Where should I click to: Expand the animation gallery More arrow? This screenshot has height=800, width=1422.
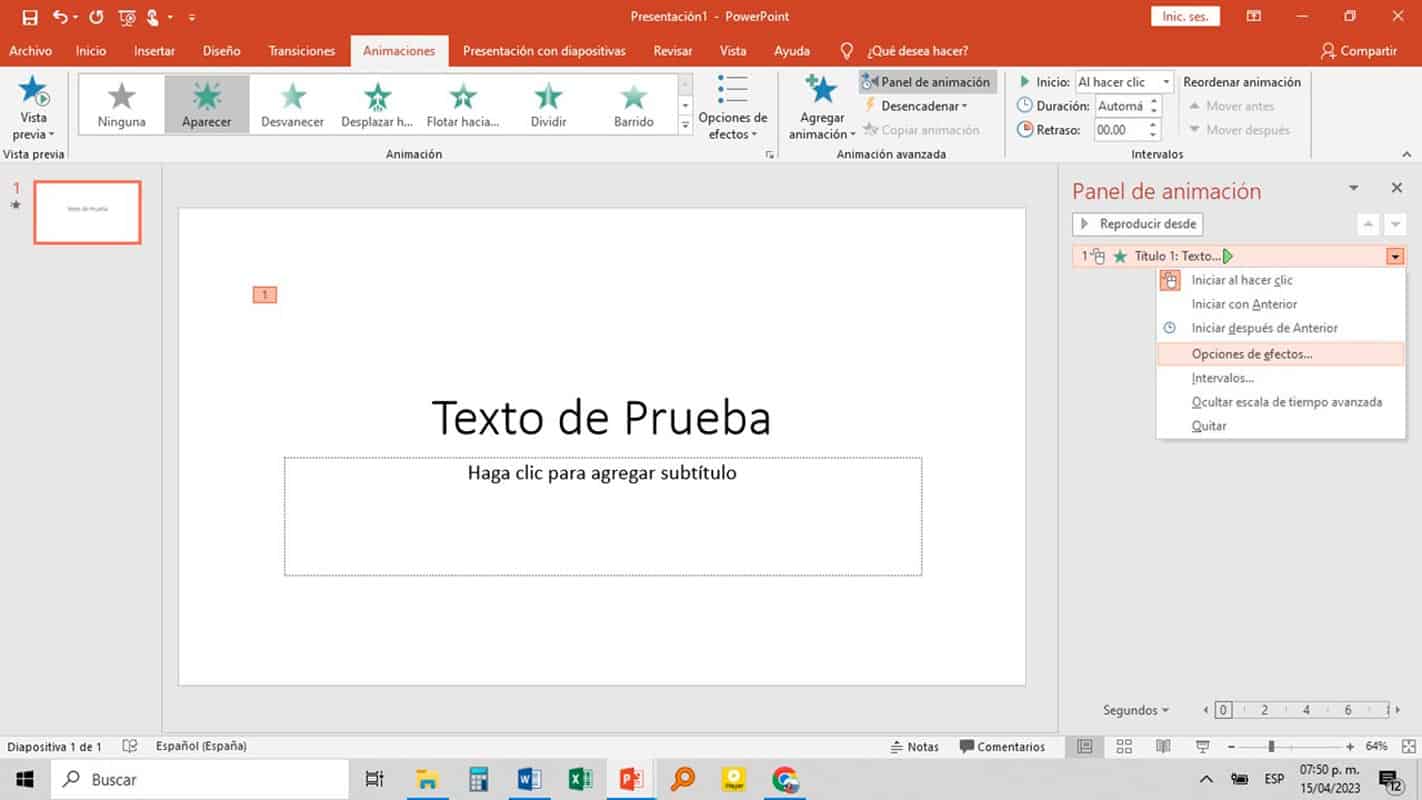685,125
